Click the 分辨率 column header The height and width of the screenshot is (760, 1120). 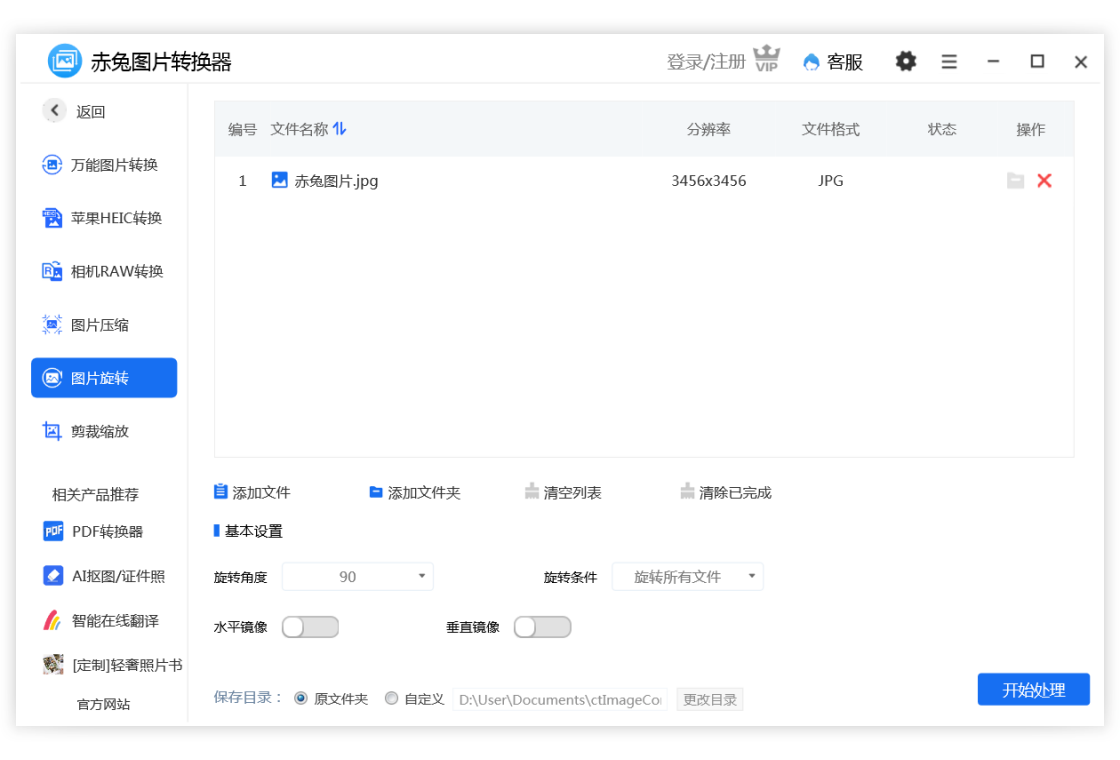709,129
